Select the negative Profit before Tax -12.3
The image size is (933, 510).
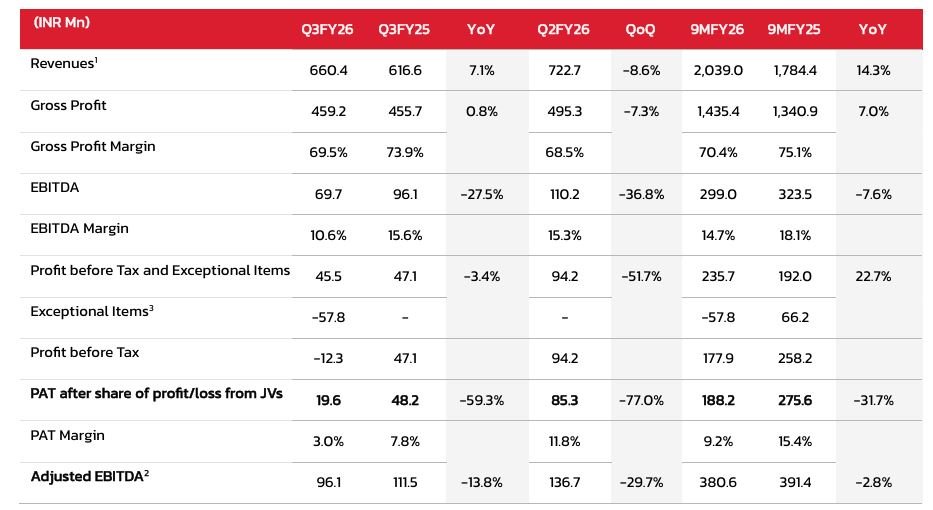(327, 359)
